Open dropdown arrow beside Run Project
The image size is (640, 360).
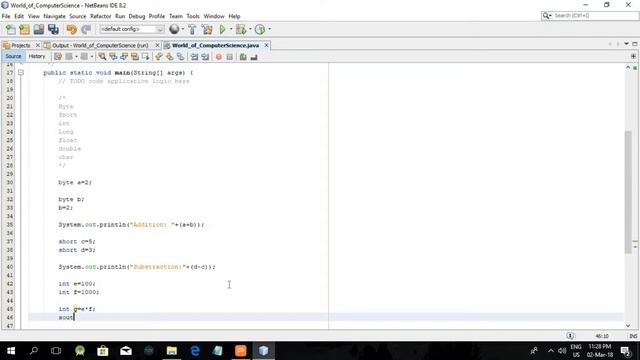pyautogui.click(x=231, y=29)
